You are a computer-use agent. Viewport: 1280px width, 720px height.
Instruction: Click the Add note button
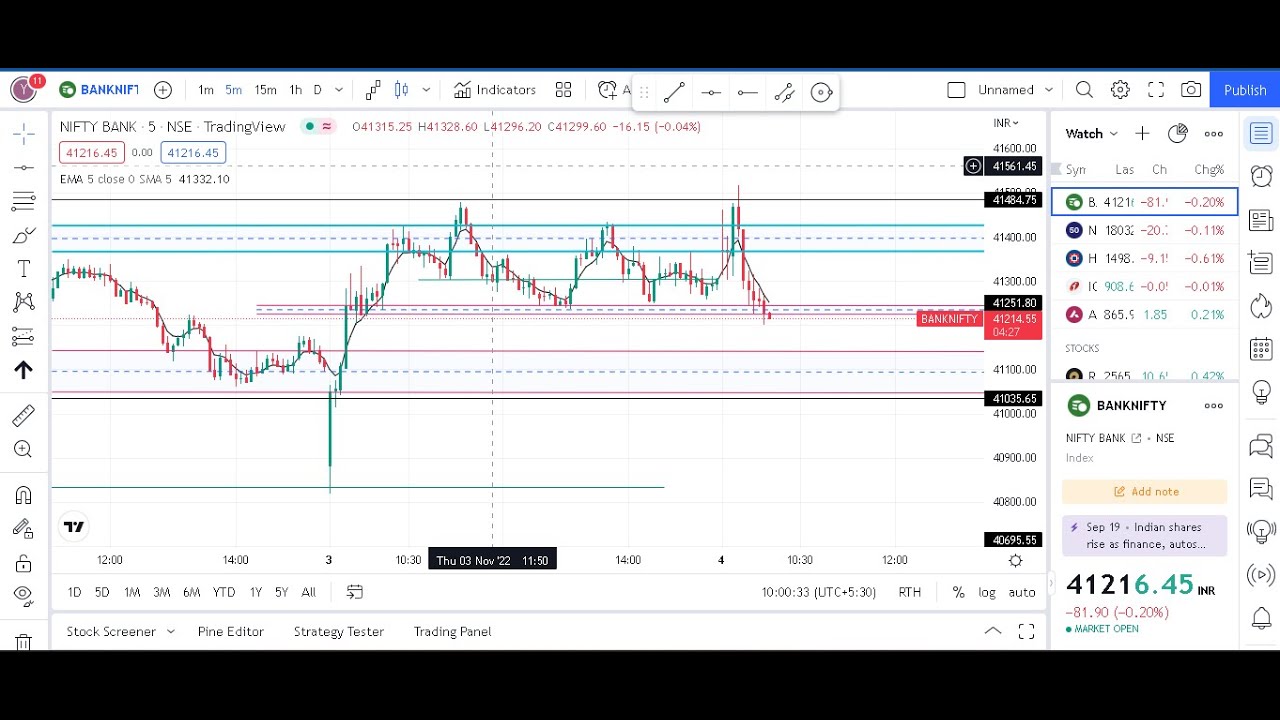point(1145,491)
